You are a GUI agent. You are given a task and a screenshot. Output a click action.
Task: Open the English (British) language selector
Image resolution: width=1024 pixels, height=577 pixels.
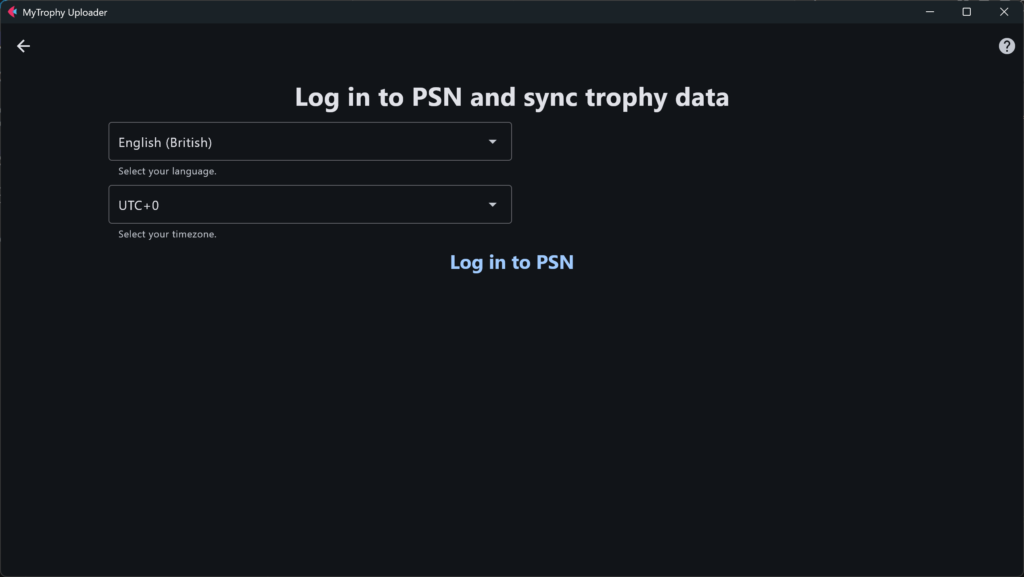click(310, 142)
